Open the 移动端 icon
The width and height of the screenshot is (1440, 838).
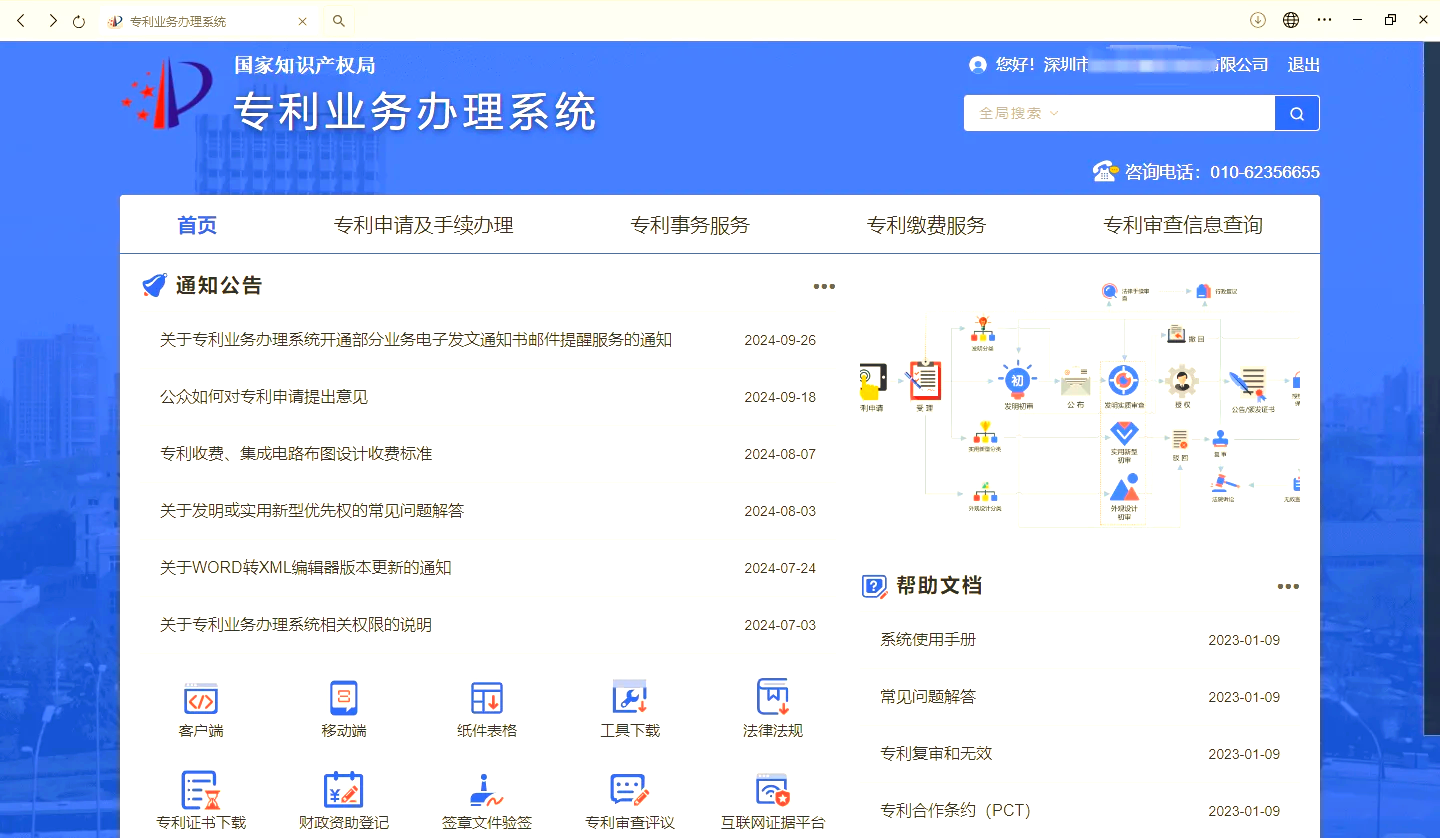coord(344,698)
